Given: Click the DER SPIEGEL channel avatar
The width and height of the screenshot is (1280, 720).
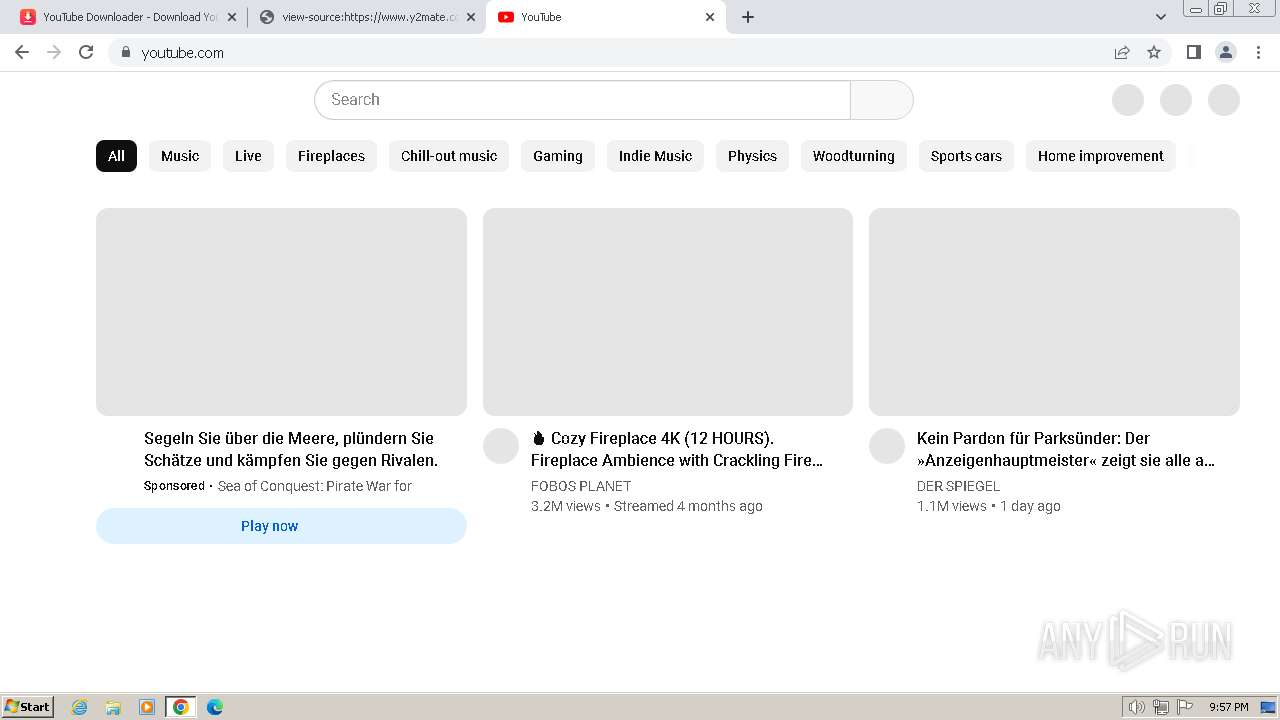Looking at the screenshot, I should [x=887, y=446].
